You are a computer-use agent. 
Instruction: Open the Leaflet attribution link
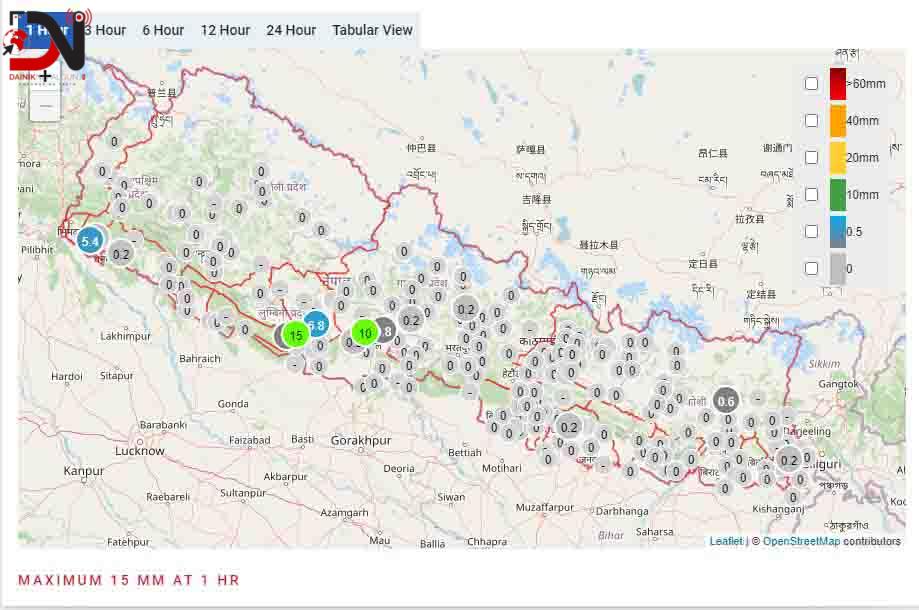(x=726, y=541)
